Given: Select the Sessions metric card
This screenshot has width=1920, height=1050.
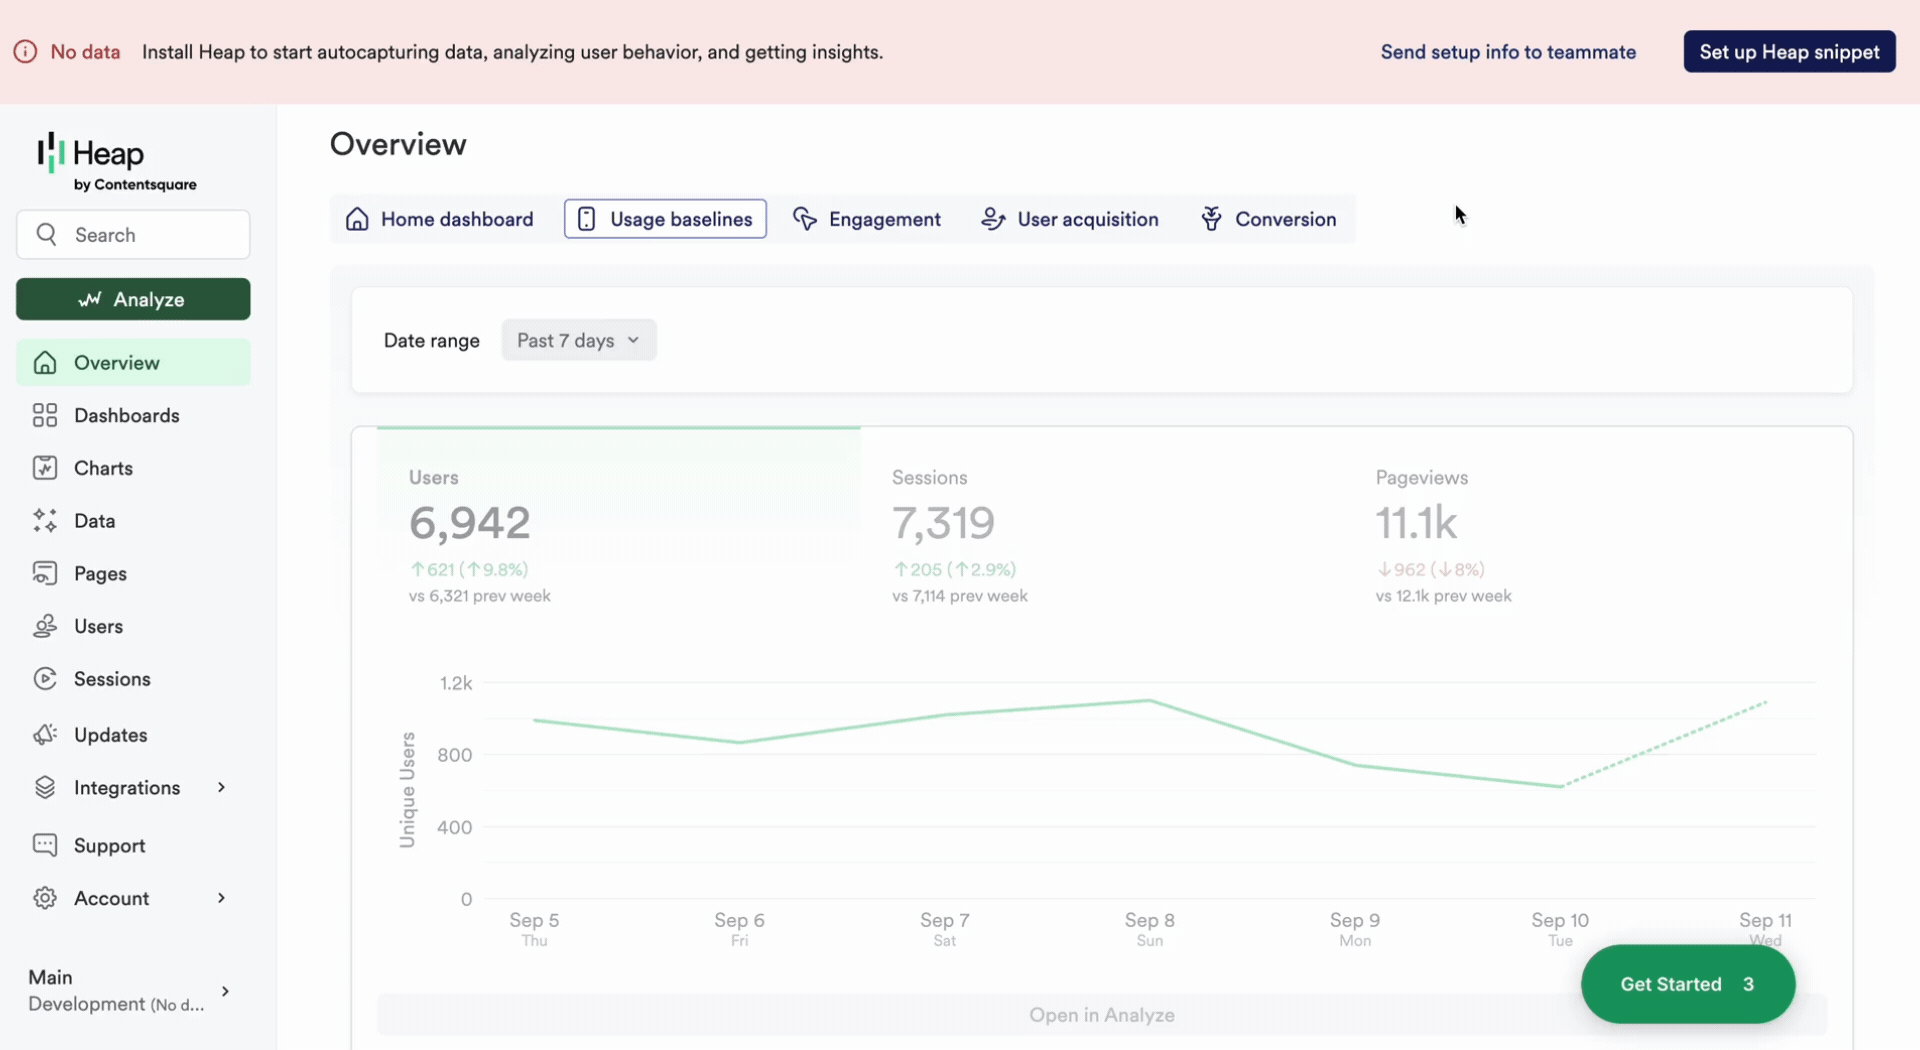Looking at the screenshot, I should [1100, 535].
